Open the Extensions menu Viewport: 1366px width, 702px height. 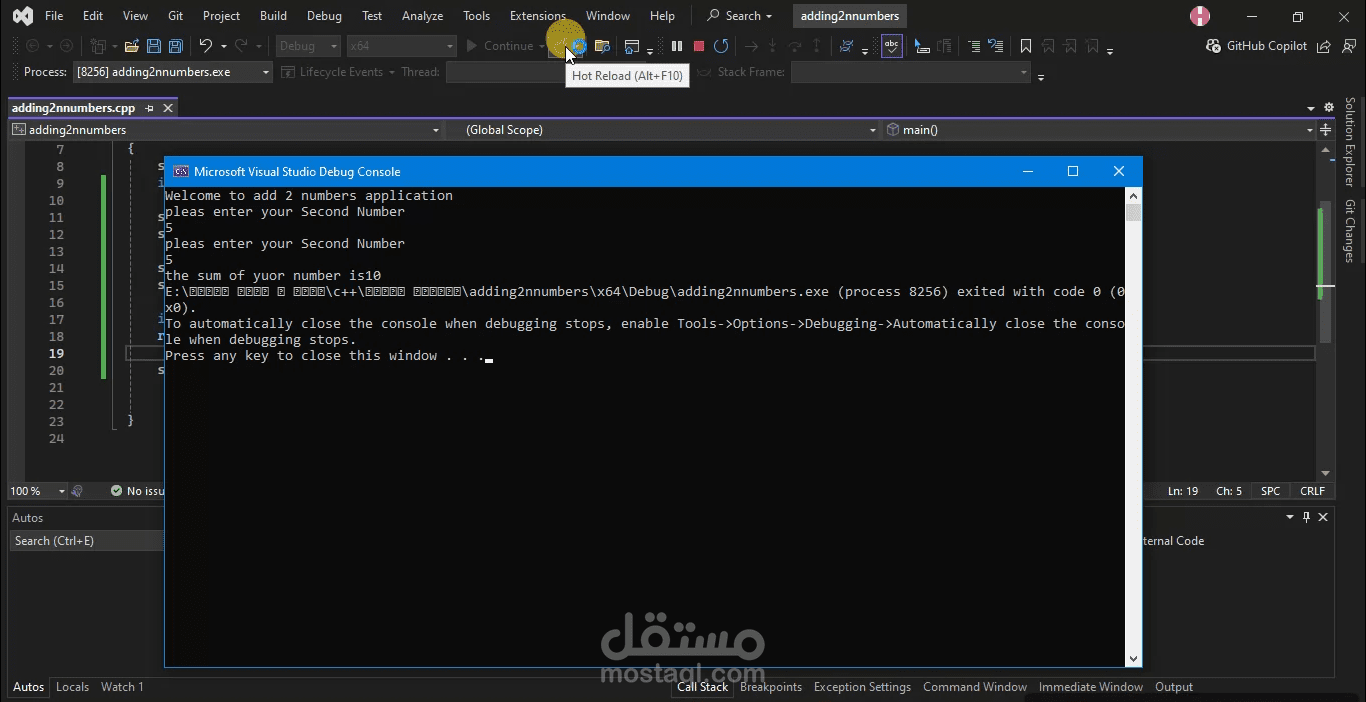click(538, 16)
